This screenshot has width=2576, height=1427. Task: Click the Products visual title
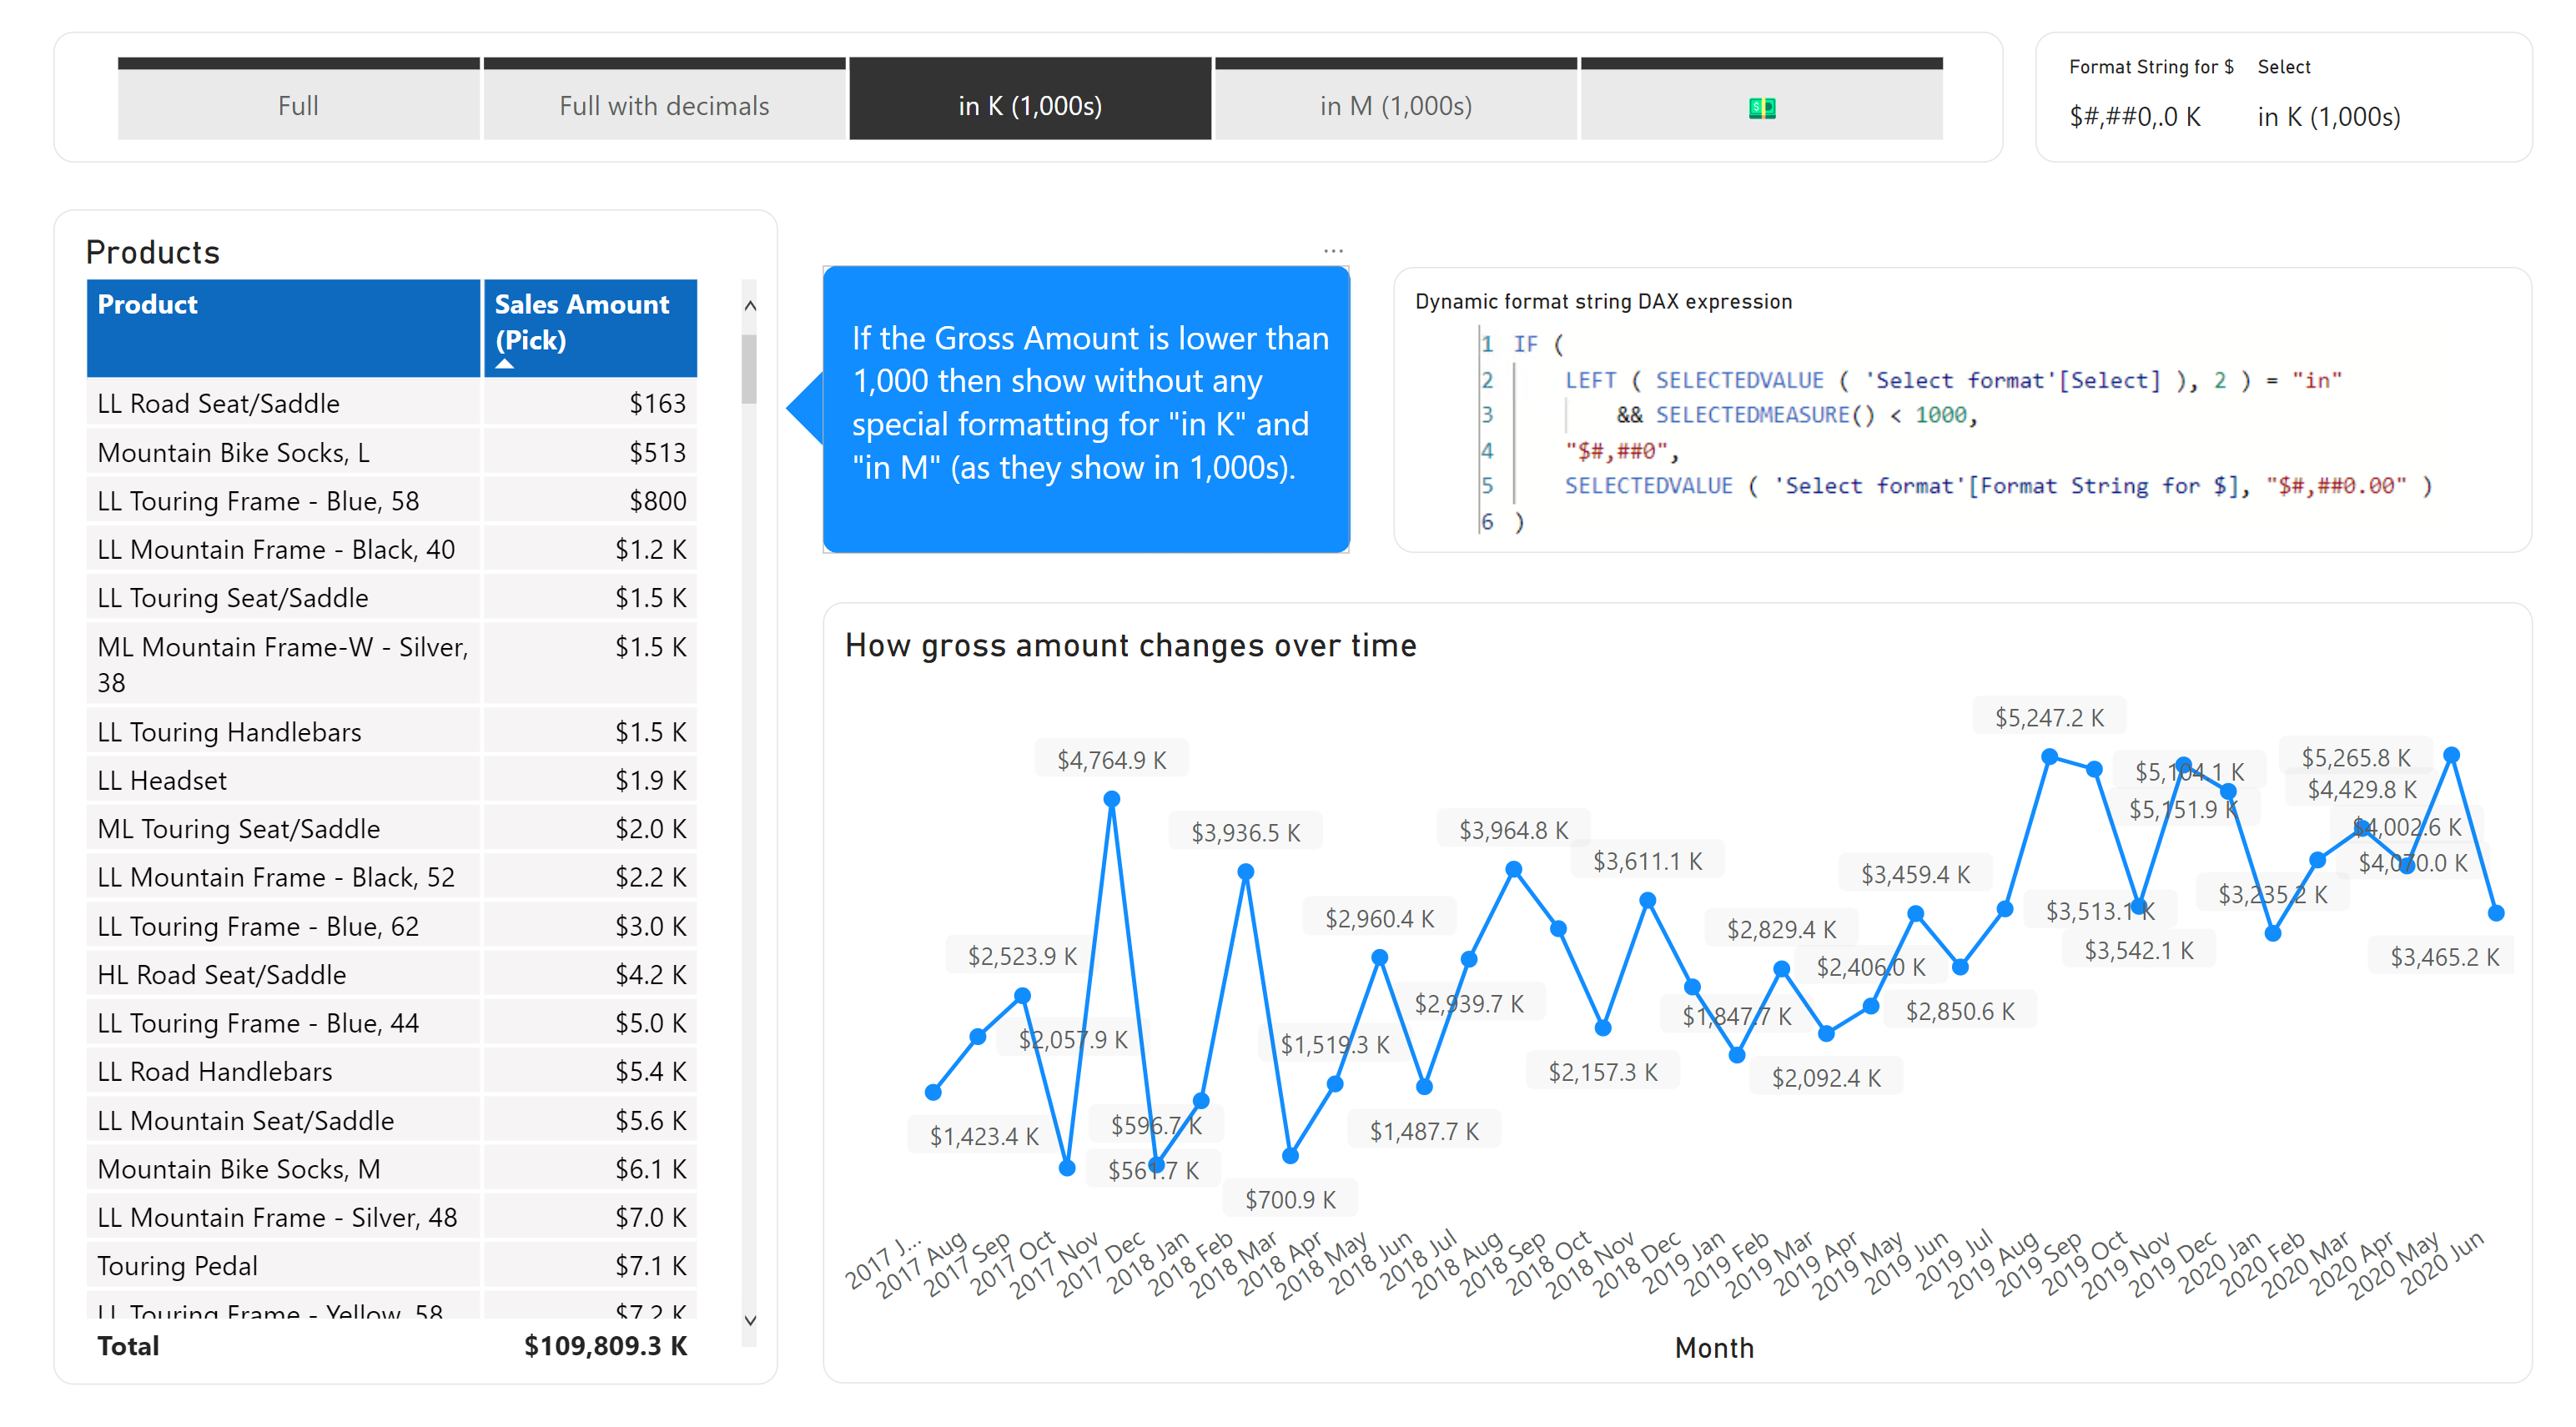[153, 252]
